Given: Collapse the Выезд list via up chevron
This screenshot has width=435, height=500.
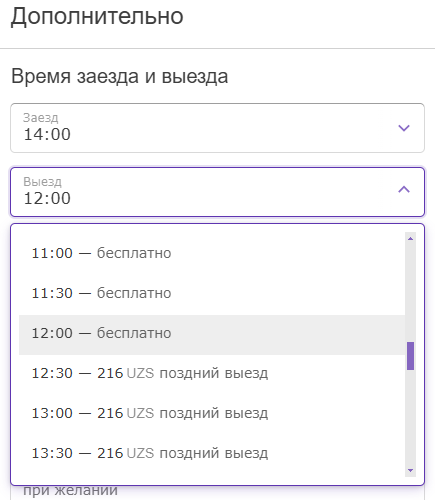Looking at the screenshot, I should coord(404,190).
